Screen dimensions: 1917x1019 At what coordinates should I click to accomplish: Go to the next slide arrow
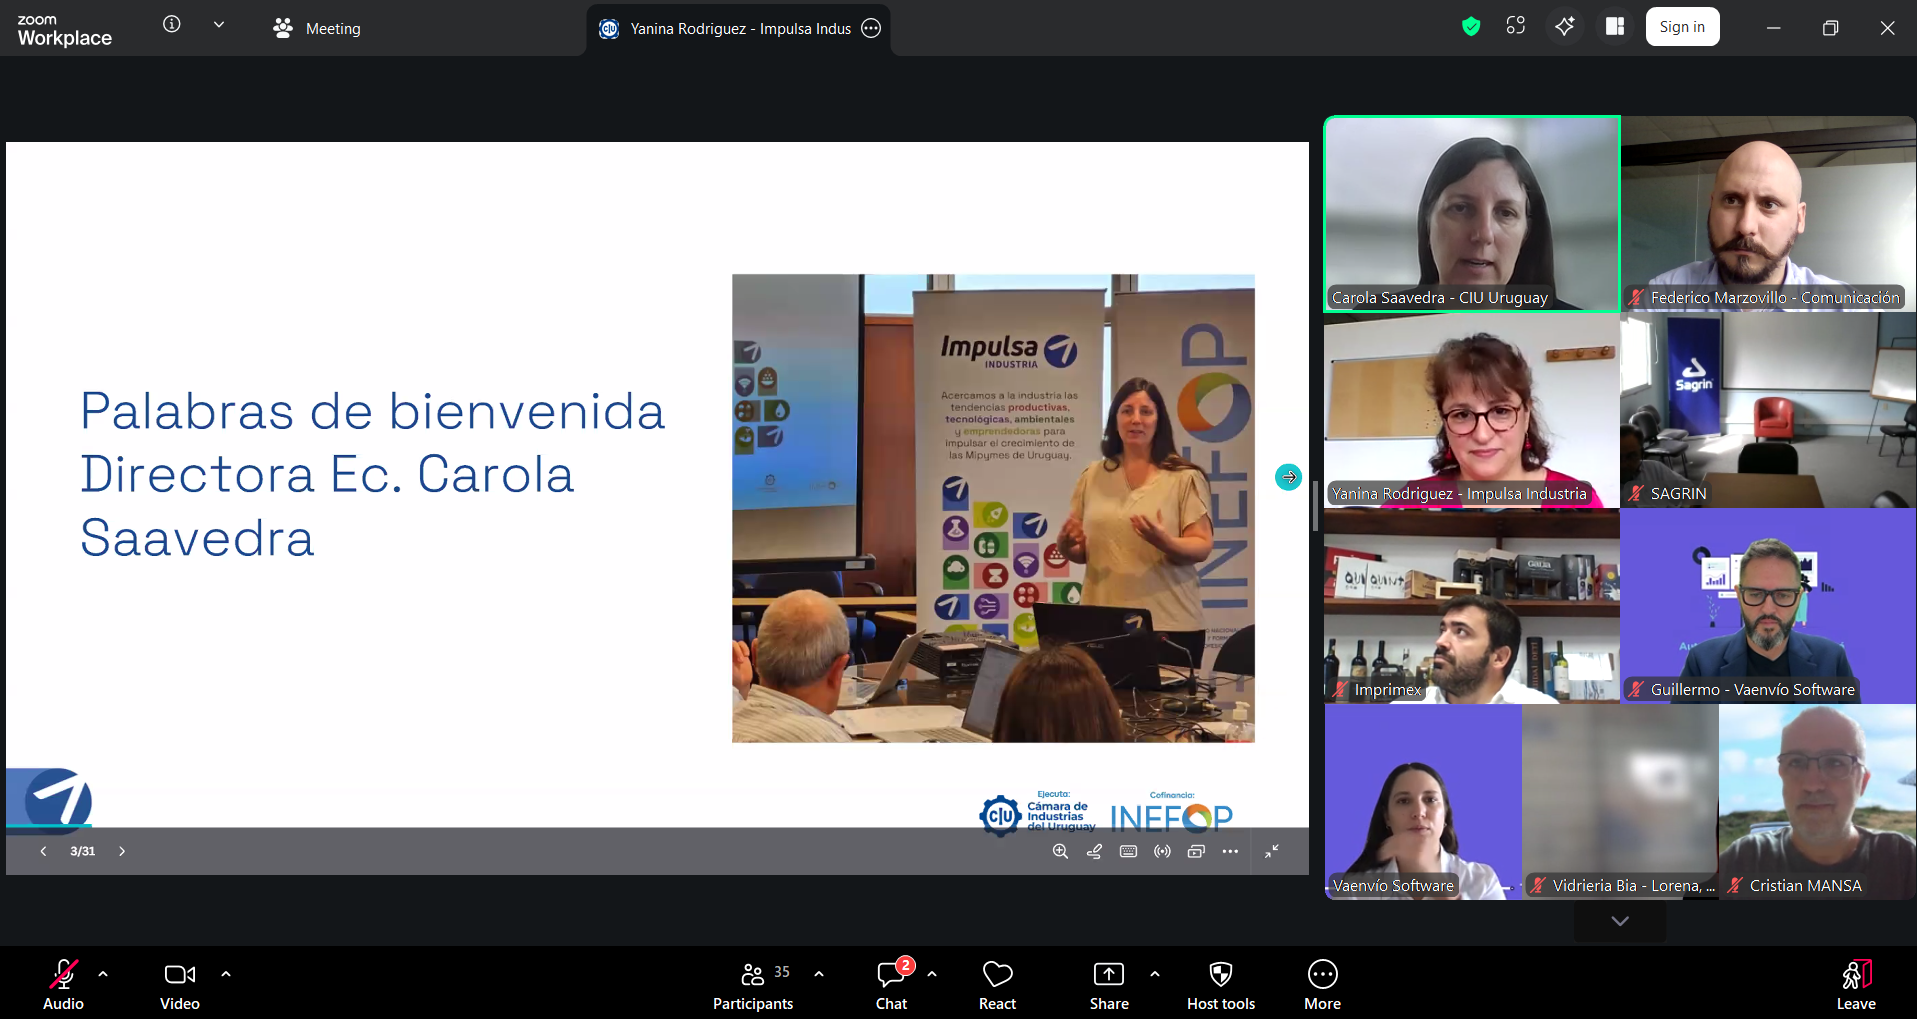pos(122,851)
